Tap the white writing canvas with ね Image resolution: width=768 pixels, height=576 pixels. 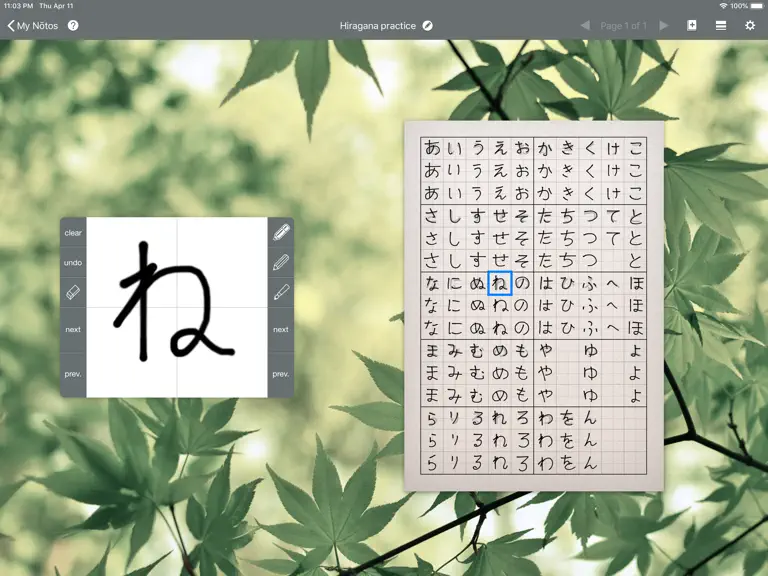click(177, 307)
